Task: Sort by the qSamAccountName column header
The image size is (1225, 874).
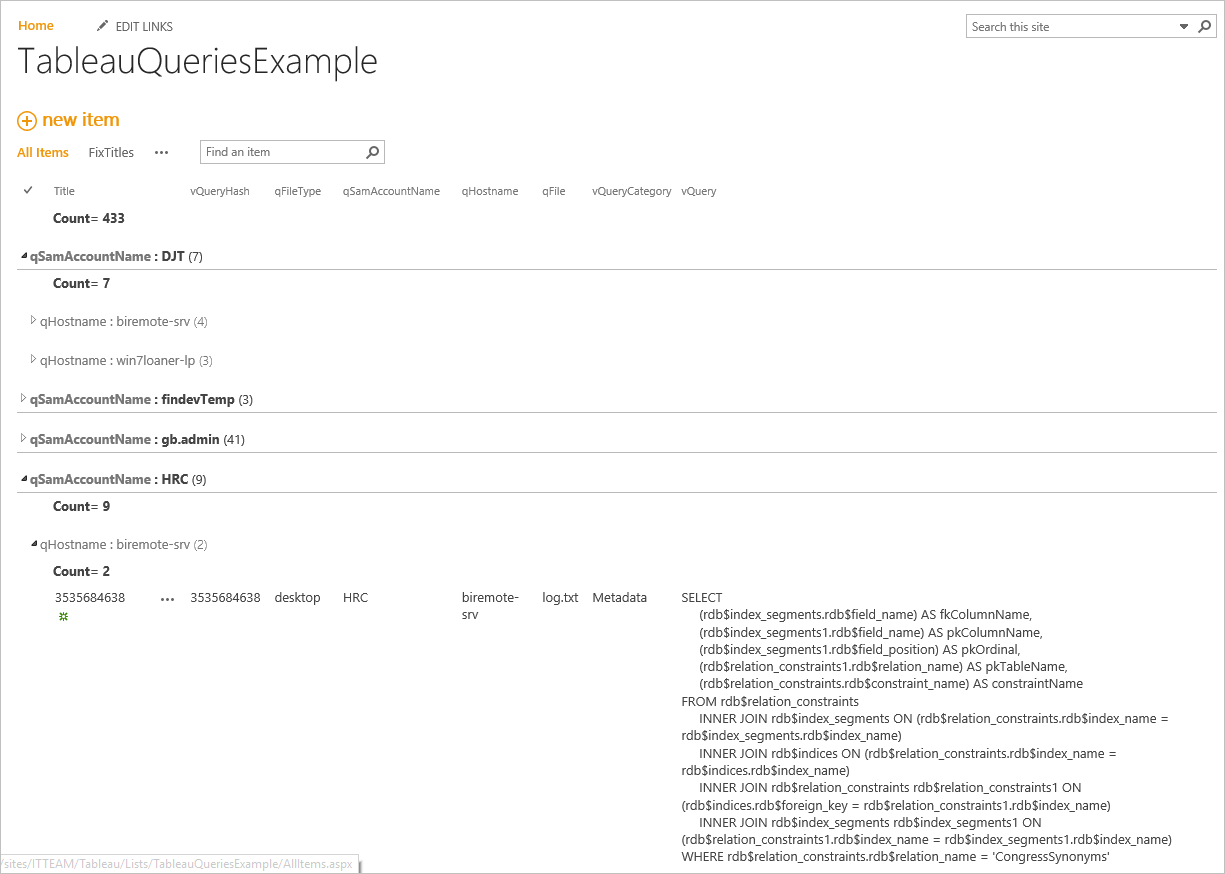Action: 391,191
